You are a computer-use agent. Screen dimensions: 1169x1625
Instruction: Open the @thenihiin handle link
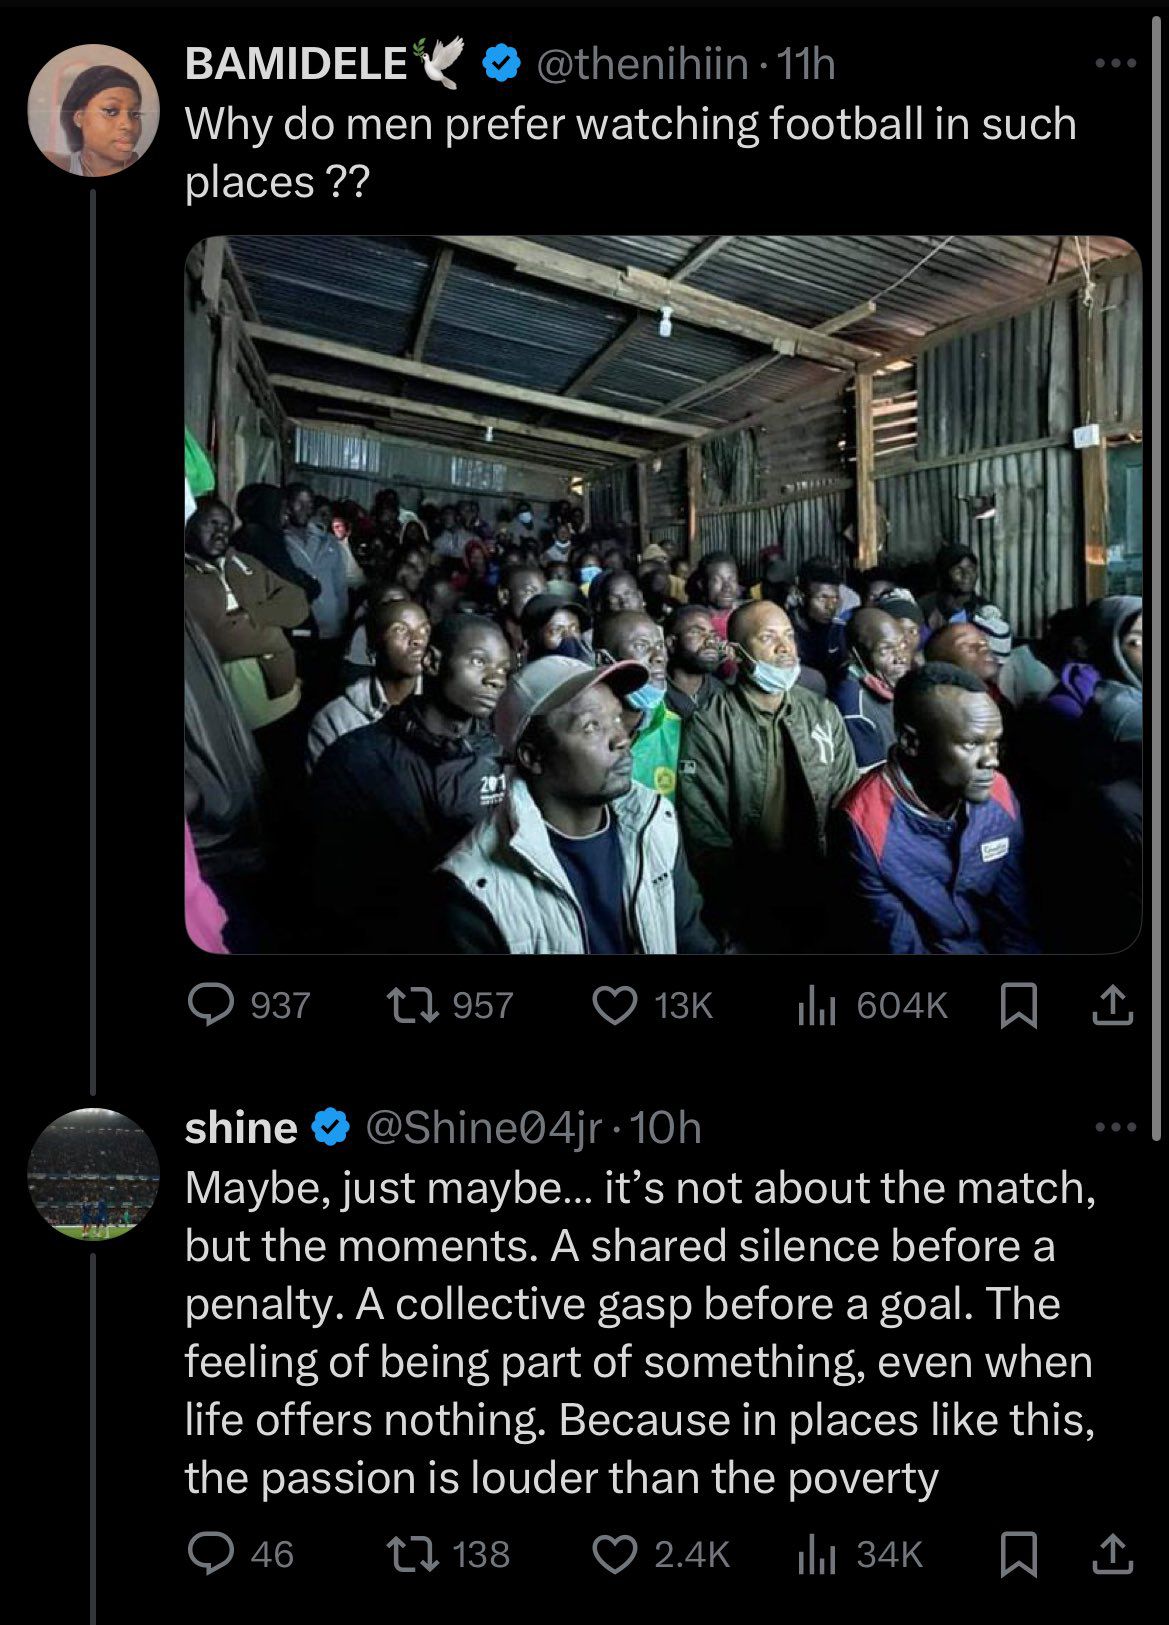coord(643,64)
